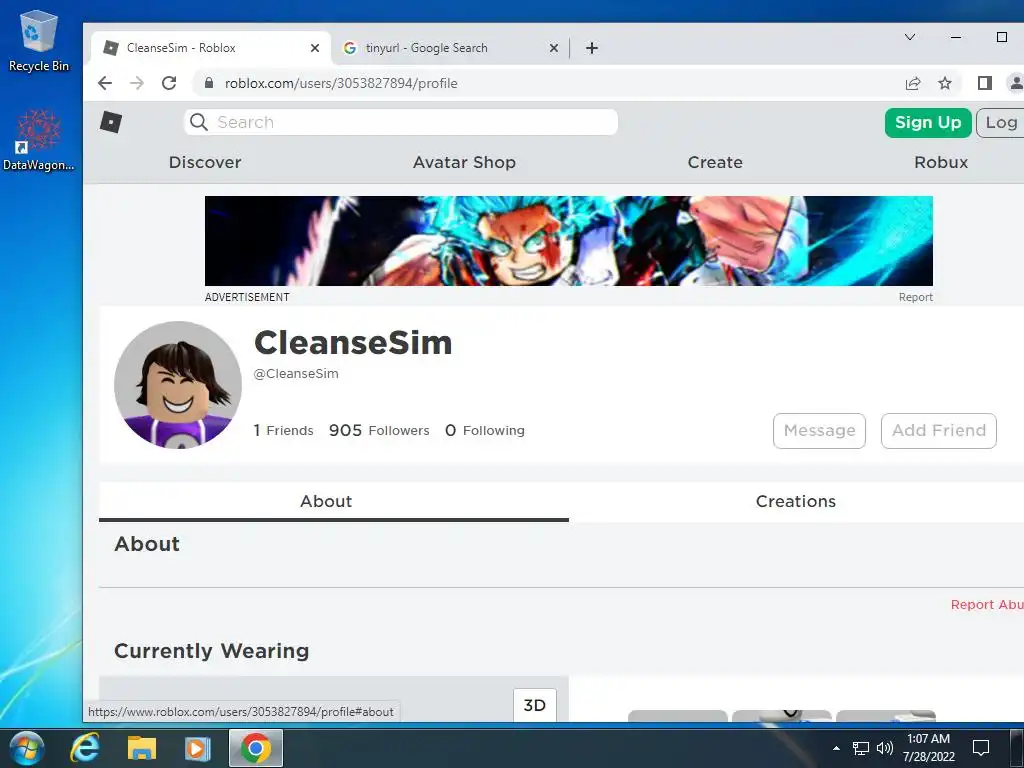Launch Internet Explorer from taskbar
This screenshot has width=1024, height=768.
85,748
